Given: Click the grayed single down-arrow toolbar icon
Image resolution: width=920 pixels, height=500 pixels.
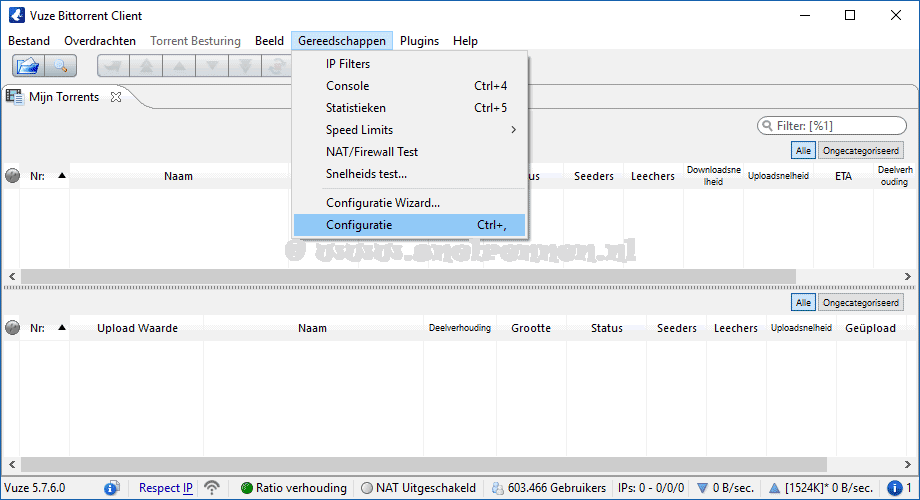Looking at the screenshot, I should tap(212, 66).
